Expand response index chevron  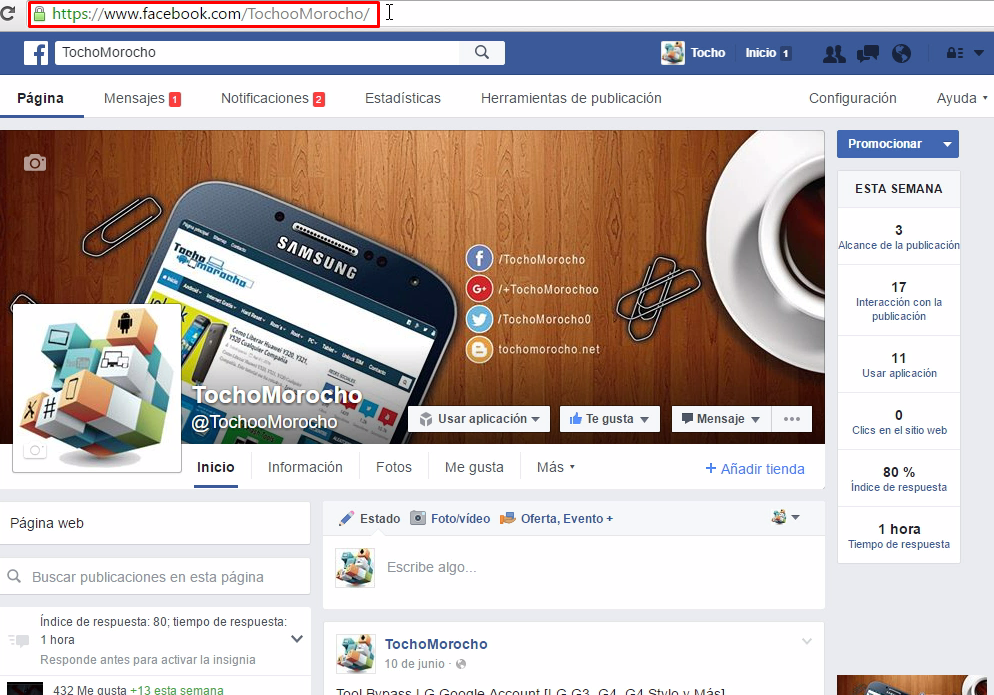[297, 639]
